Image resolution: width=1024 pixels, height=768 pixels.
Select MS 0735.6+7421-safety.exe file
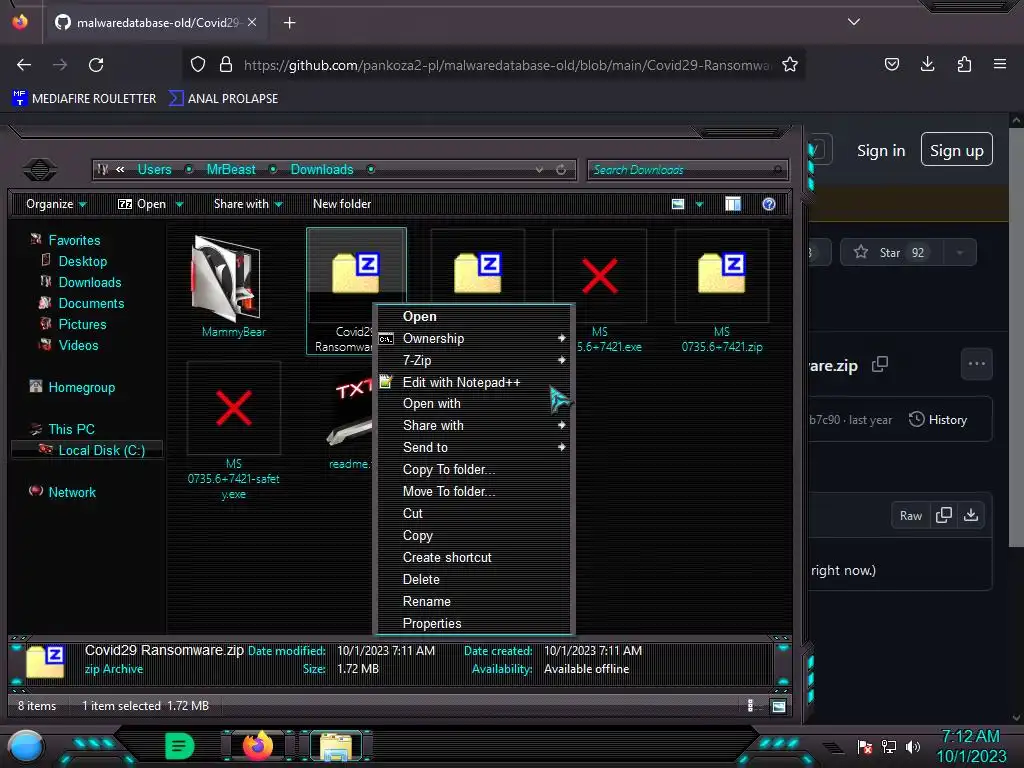point(233,431)
